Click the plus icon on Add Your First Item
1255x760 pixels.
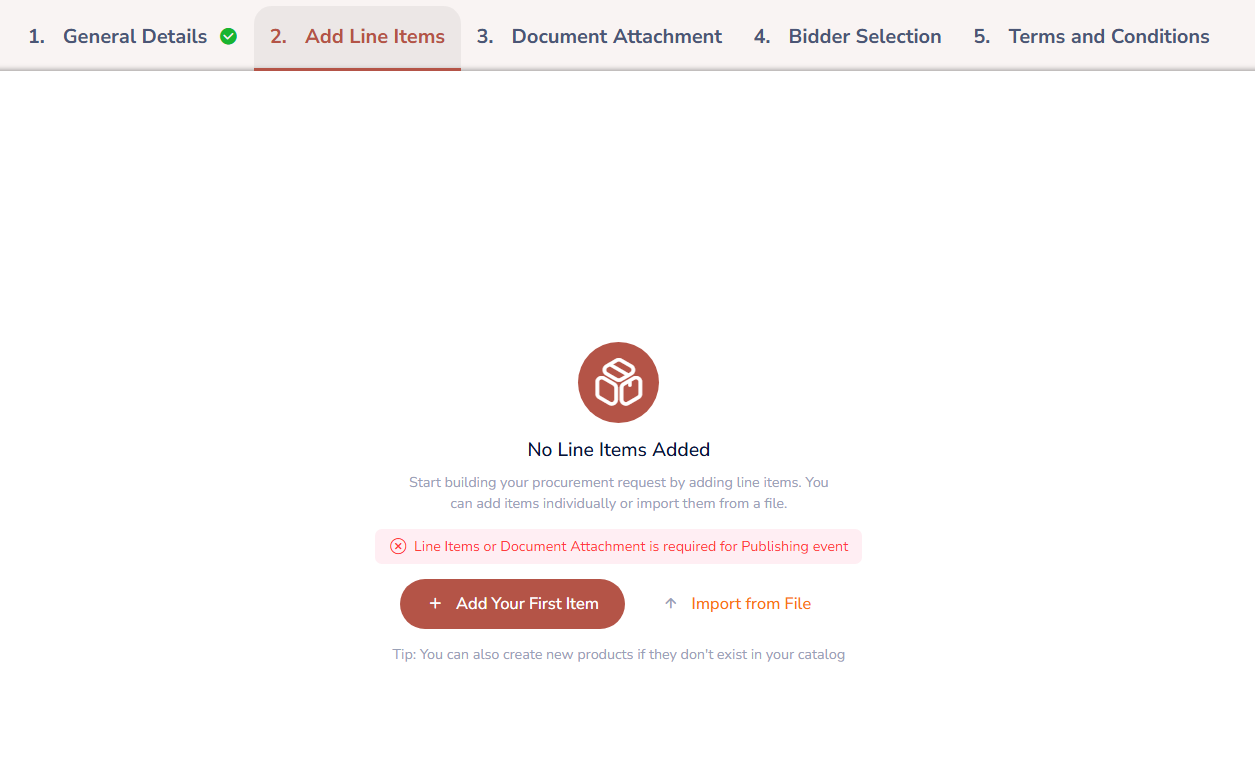(x=435, y=604)
